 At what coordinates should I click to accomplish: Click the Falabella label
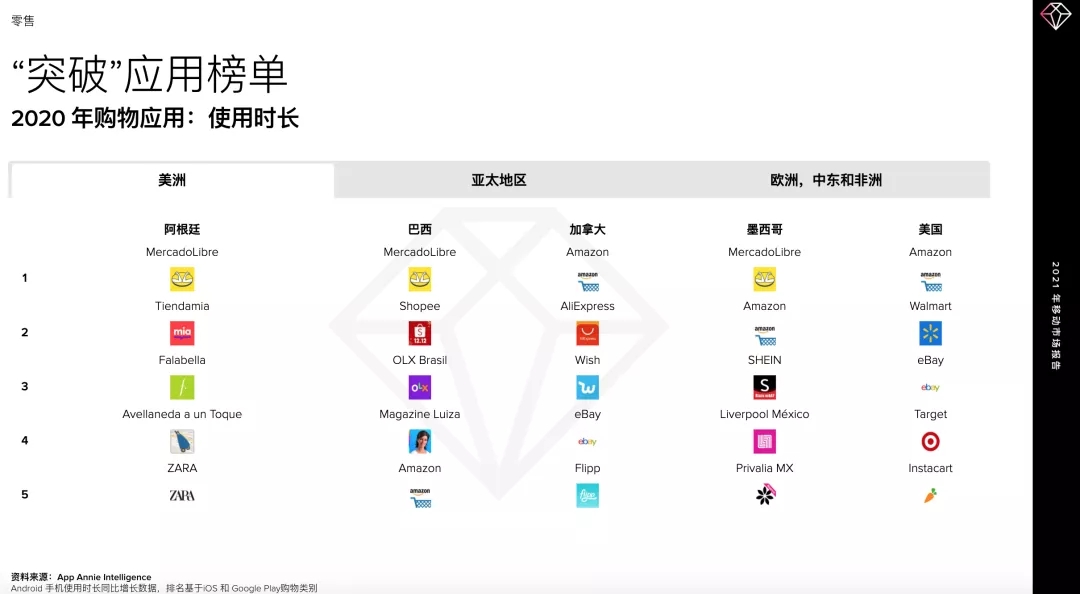click(x=182, y=360)
